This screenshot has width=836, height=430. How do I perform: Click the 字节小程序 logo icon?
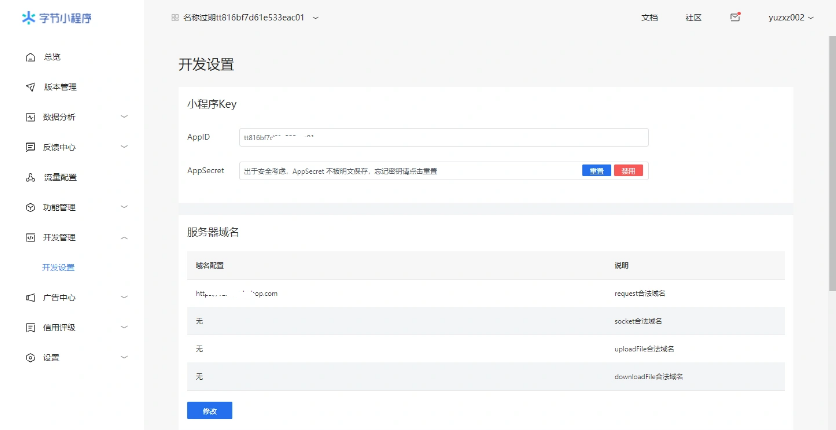28,18
